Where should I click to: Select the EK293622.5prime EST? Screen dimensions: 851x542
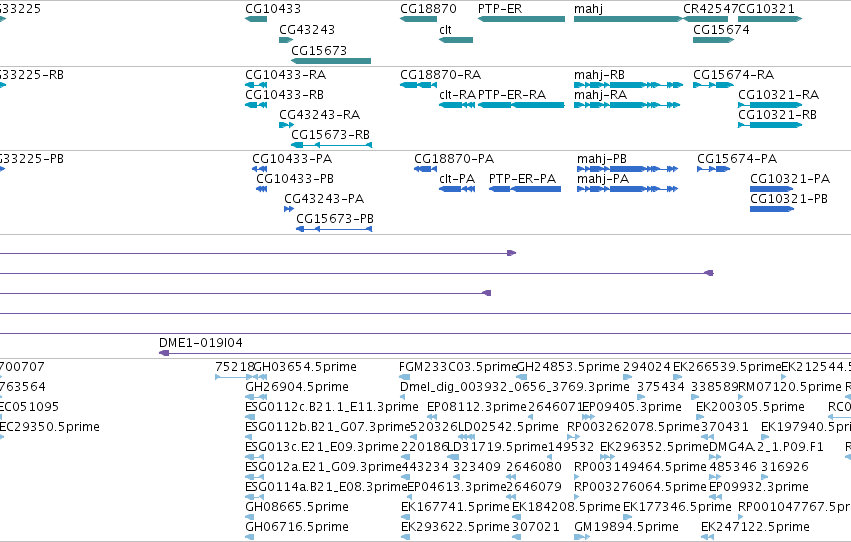click(406, 537)
